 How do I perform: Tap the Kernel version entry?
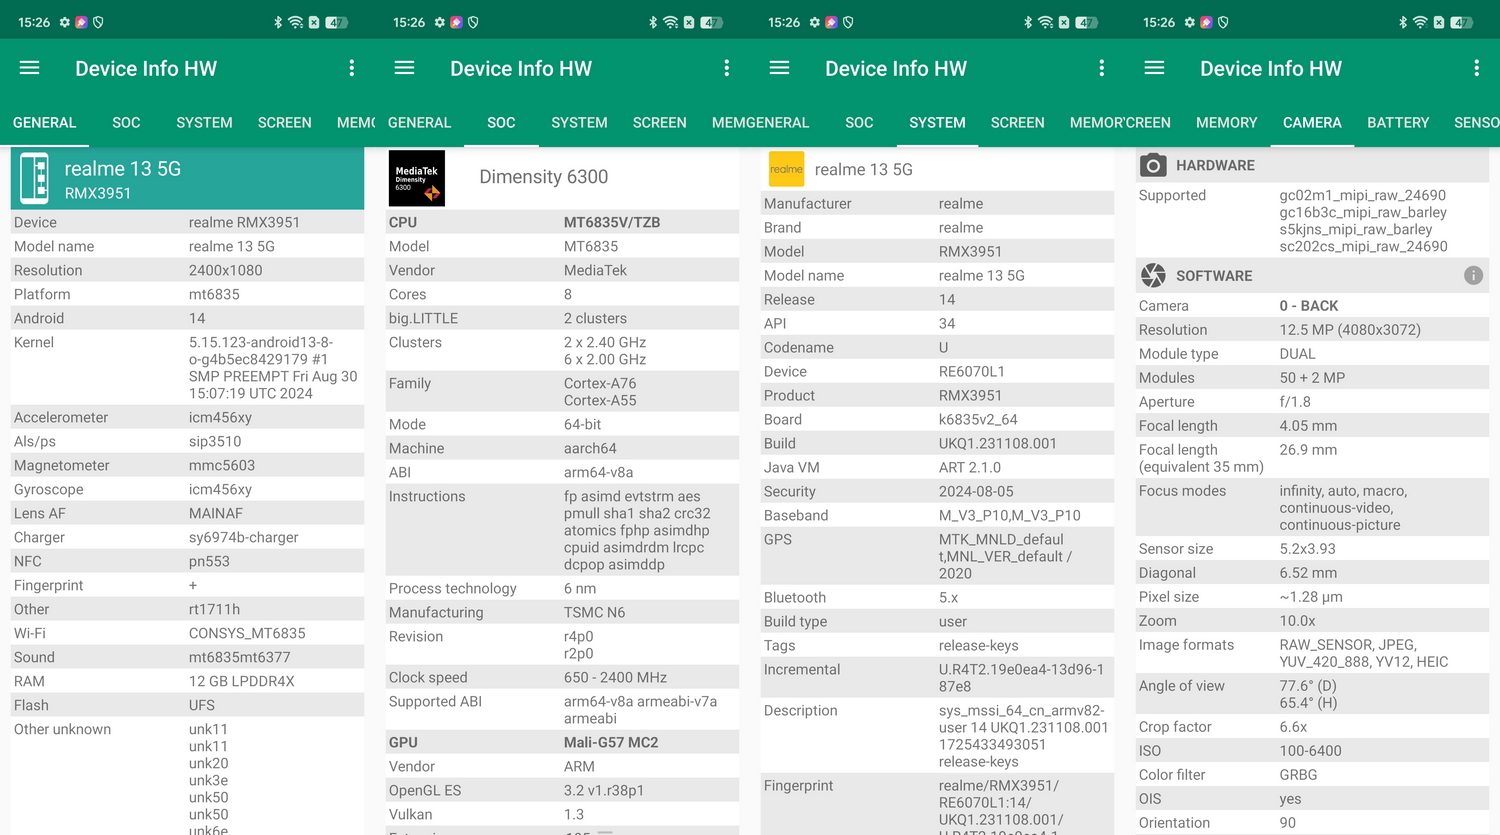187,368
